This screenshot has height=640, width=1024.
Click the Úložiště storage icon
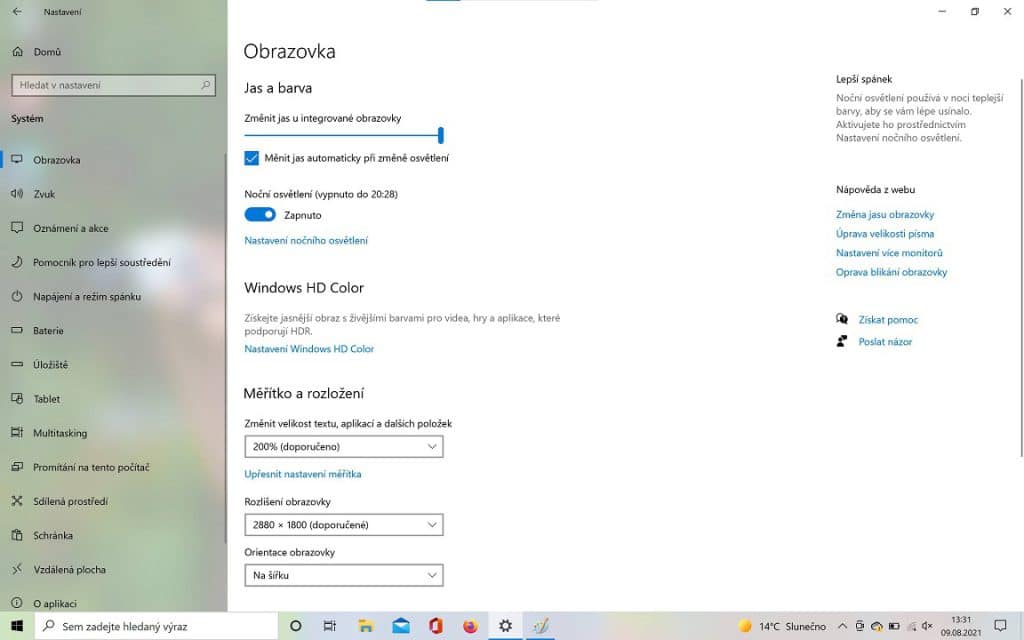(17, 364)
